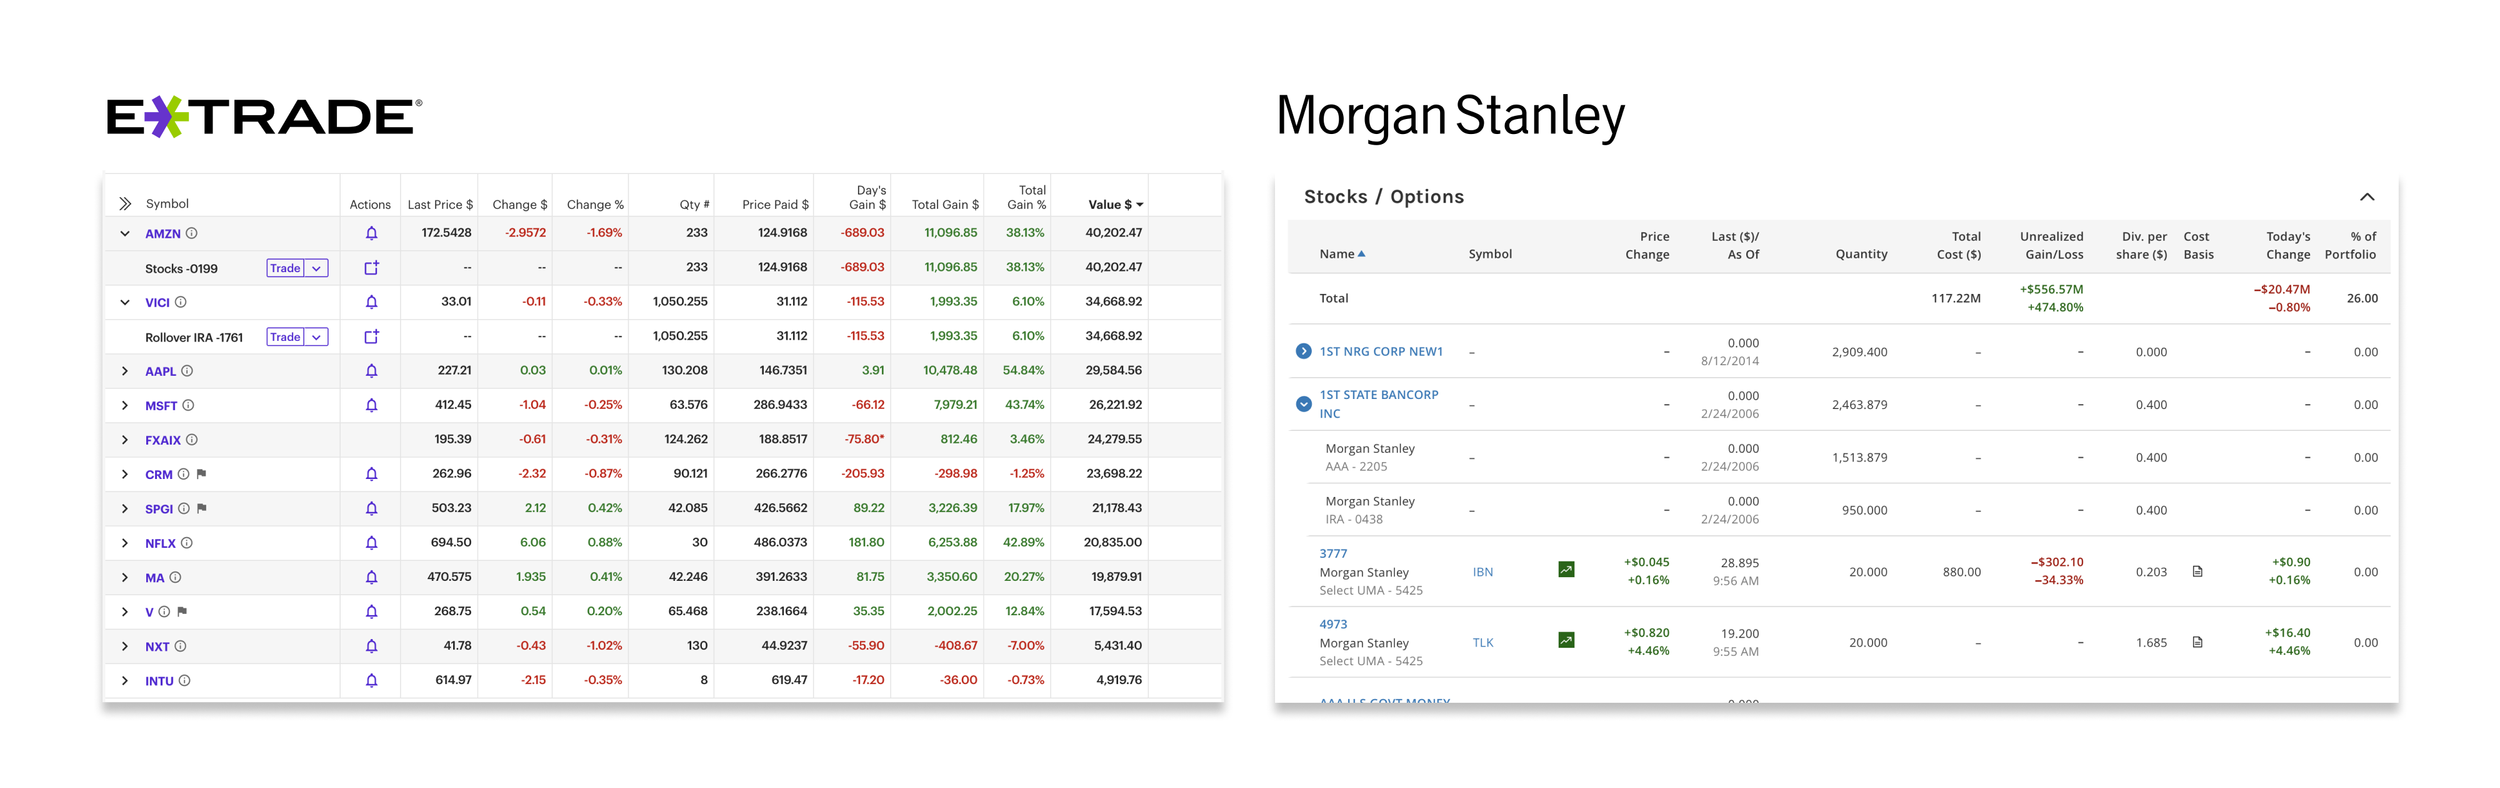Open cost basis document icon for TLK

click(x=2197, y=642)
